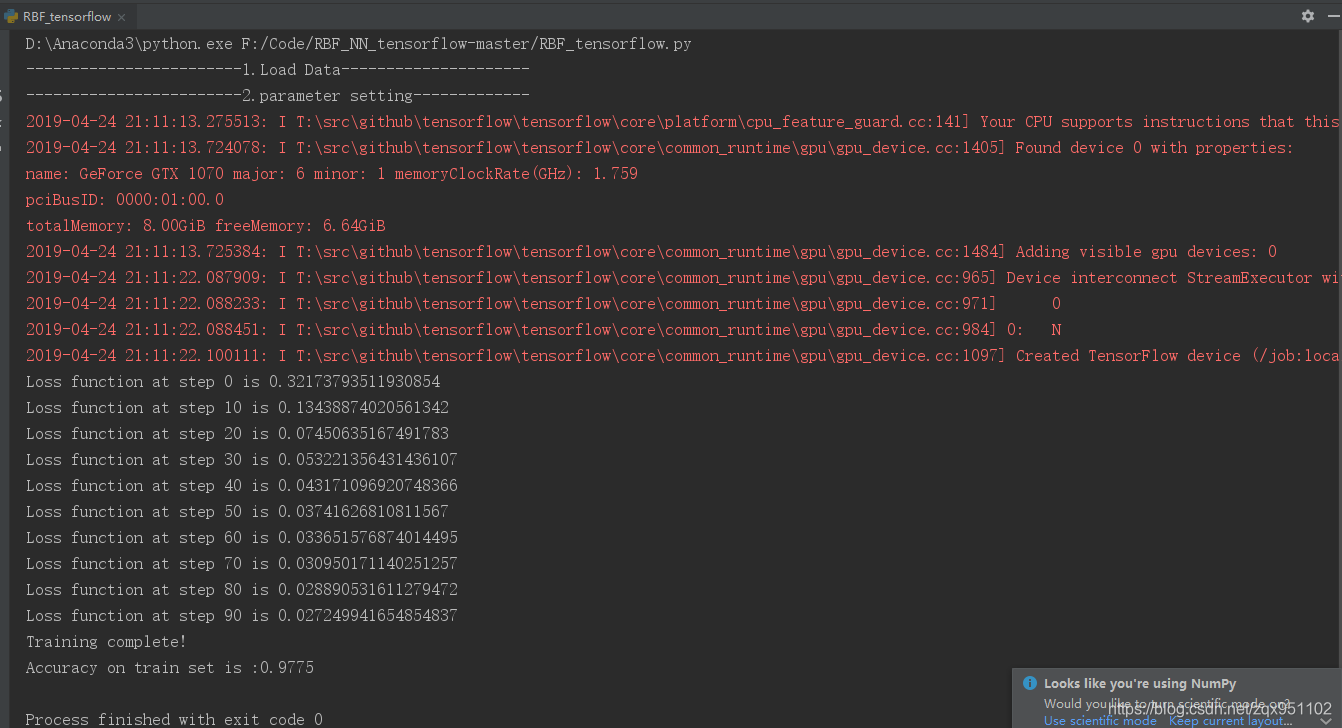The width and height of the screenshot is (1342, 728).
Task: Click 'Accuracy on train set is :0.9775'
Action: pyautogui.click(x=169, y=668)
